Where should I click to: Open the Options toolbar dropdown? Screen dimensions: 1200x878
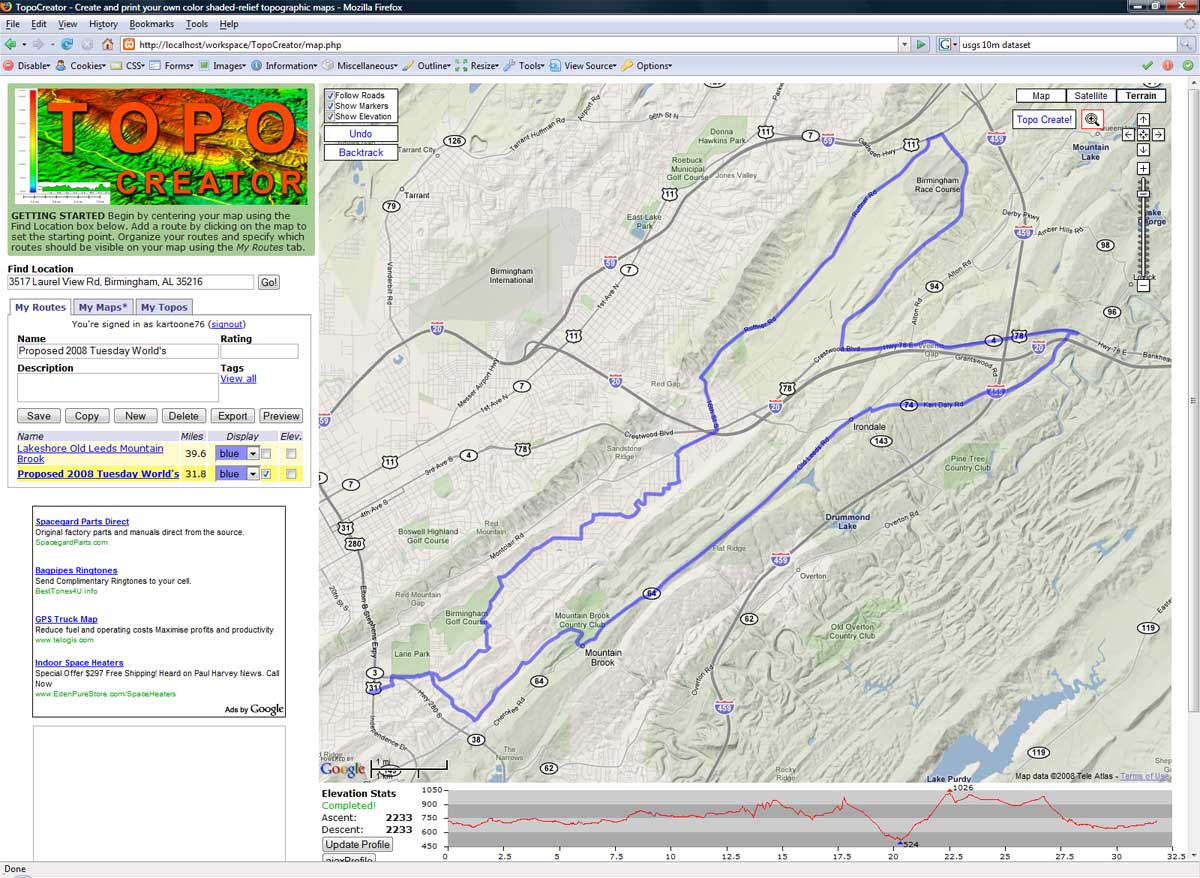647,65
